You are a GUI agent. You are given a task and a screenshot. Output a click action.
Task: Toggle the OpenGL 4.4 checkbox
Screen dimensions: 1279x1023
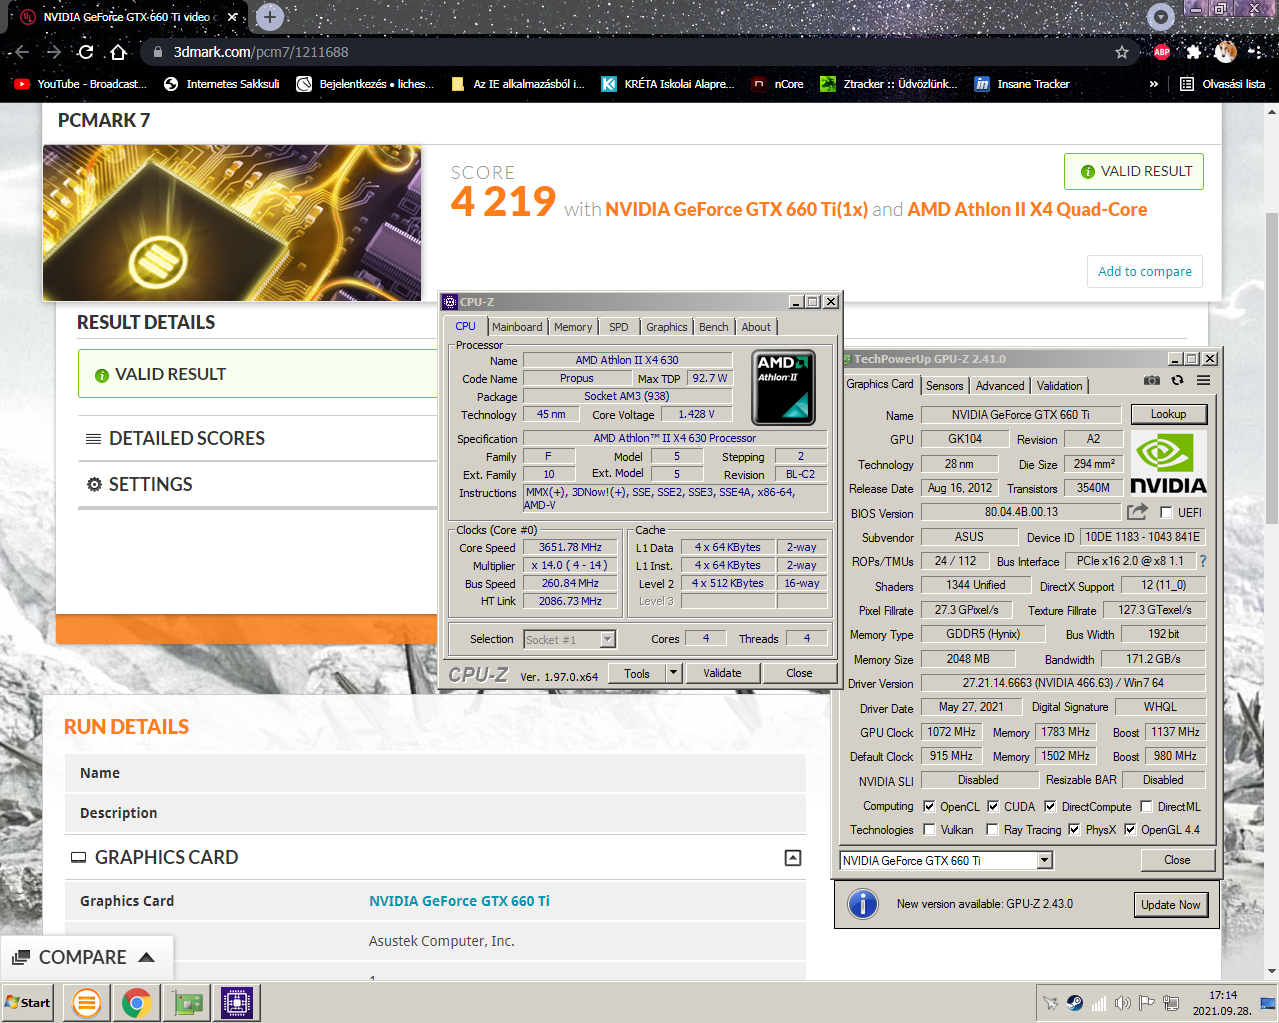(1130, 829)
